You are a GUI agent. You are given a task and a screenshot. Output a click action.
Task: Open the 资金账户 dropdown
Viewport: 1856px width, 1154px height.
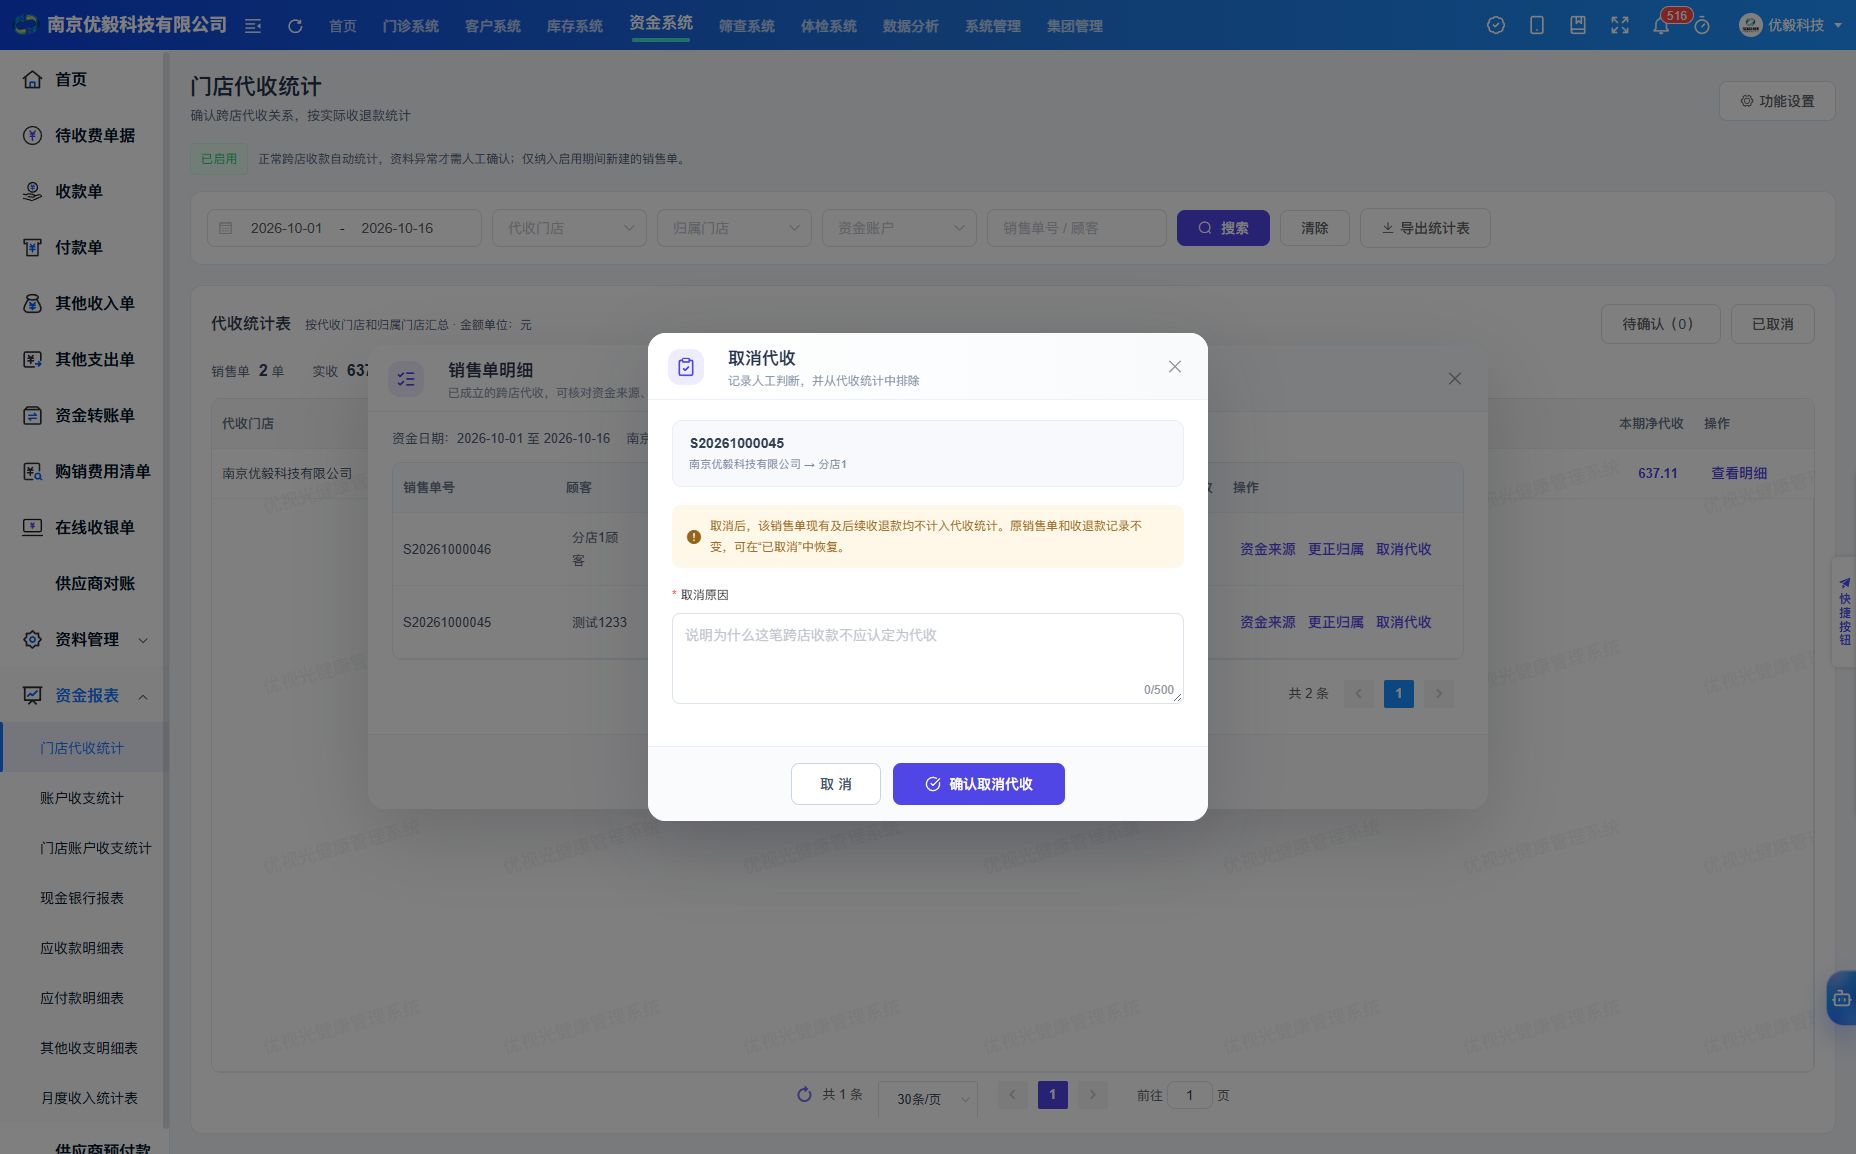tap(899, 228)
